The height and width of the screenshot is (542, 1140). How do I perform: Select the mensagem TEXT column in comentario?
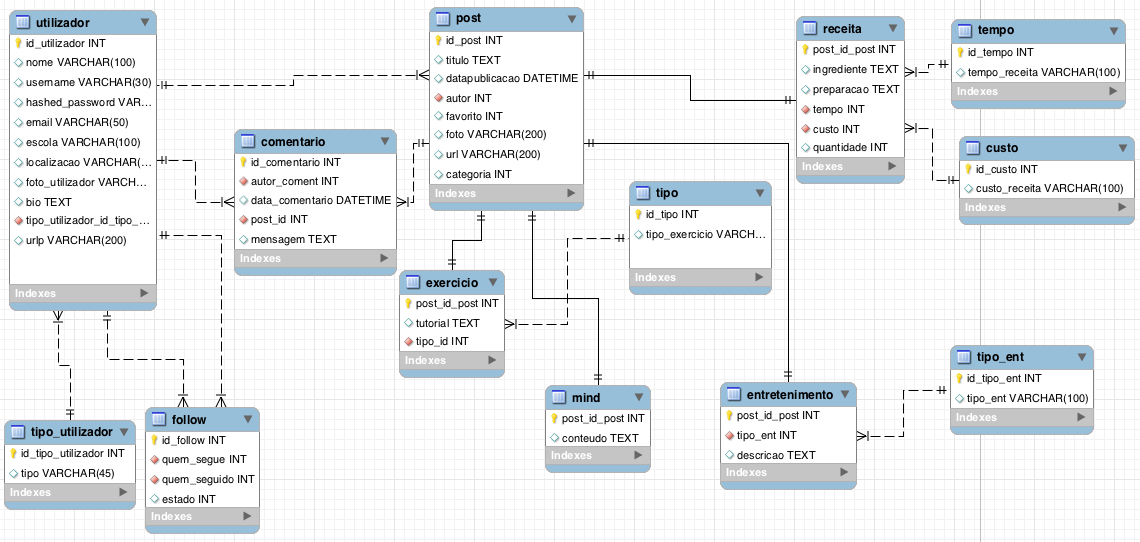coord(293,239)
